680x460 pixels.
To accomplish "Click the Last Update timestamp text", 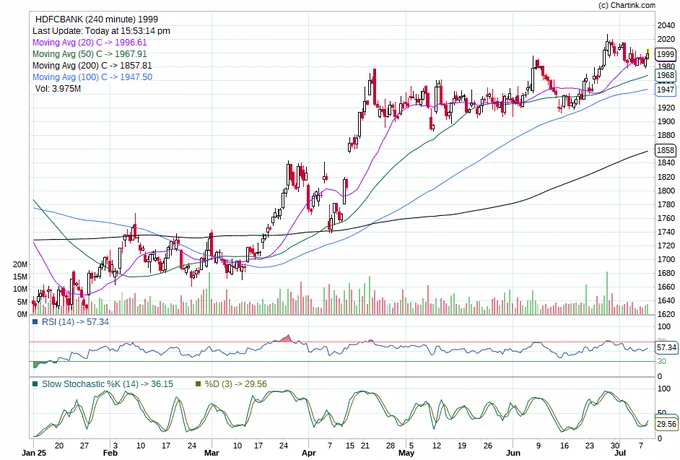I will point(101,31).
